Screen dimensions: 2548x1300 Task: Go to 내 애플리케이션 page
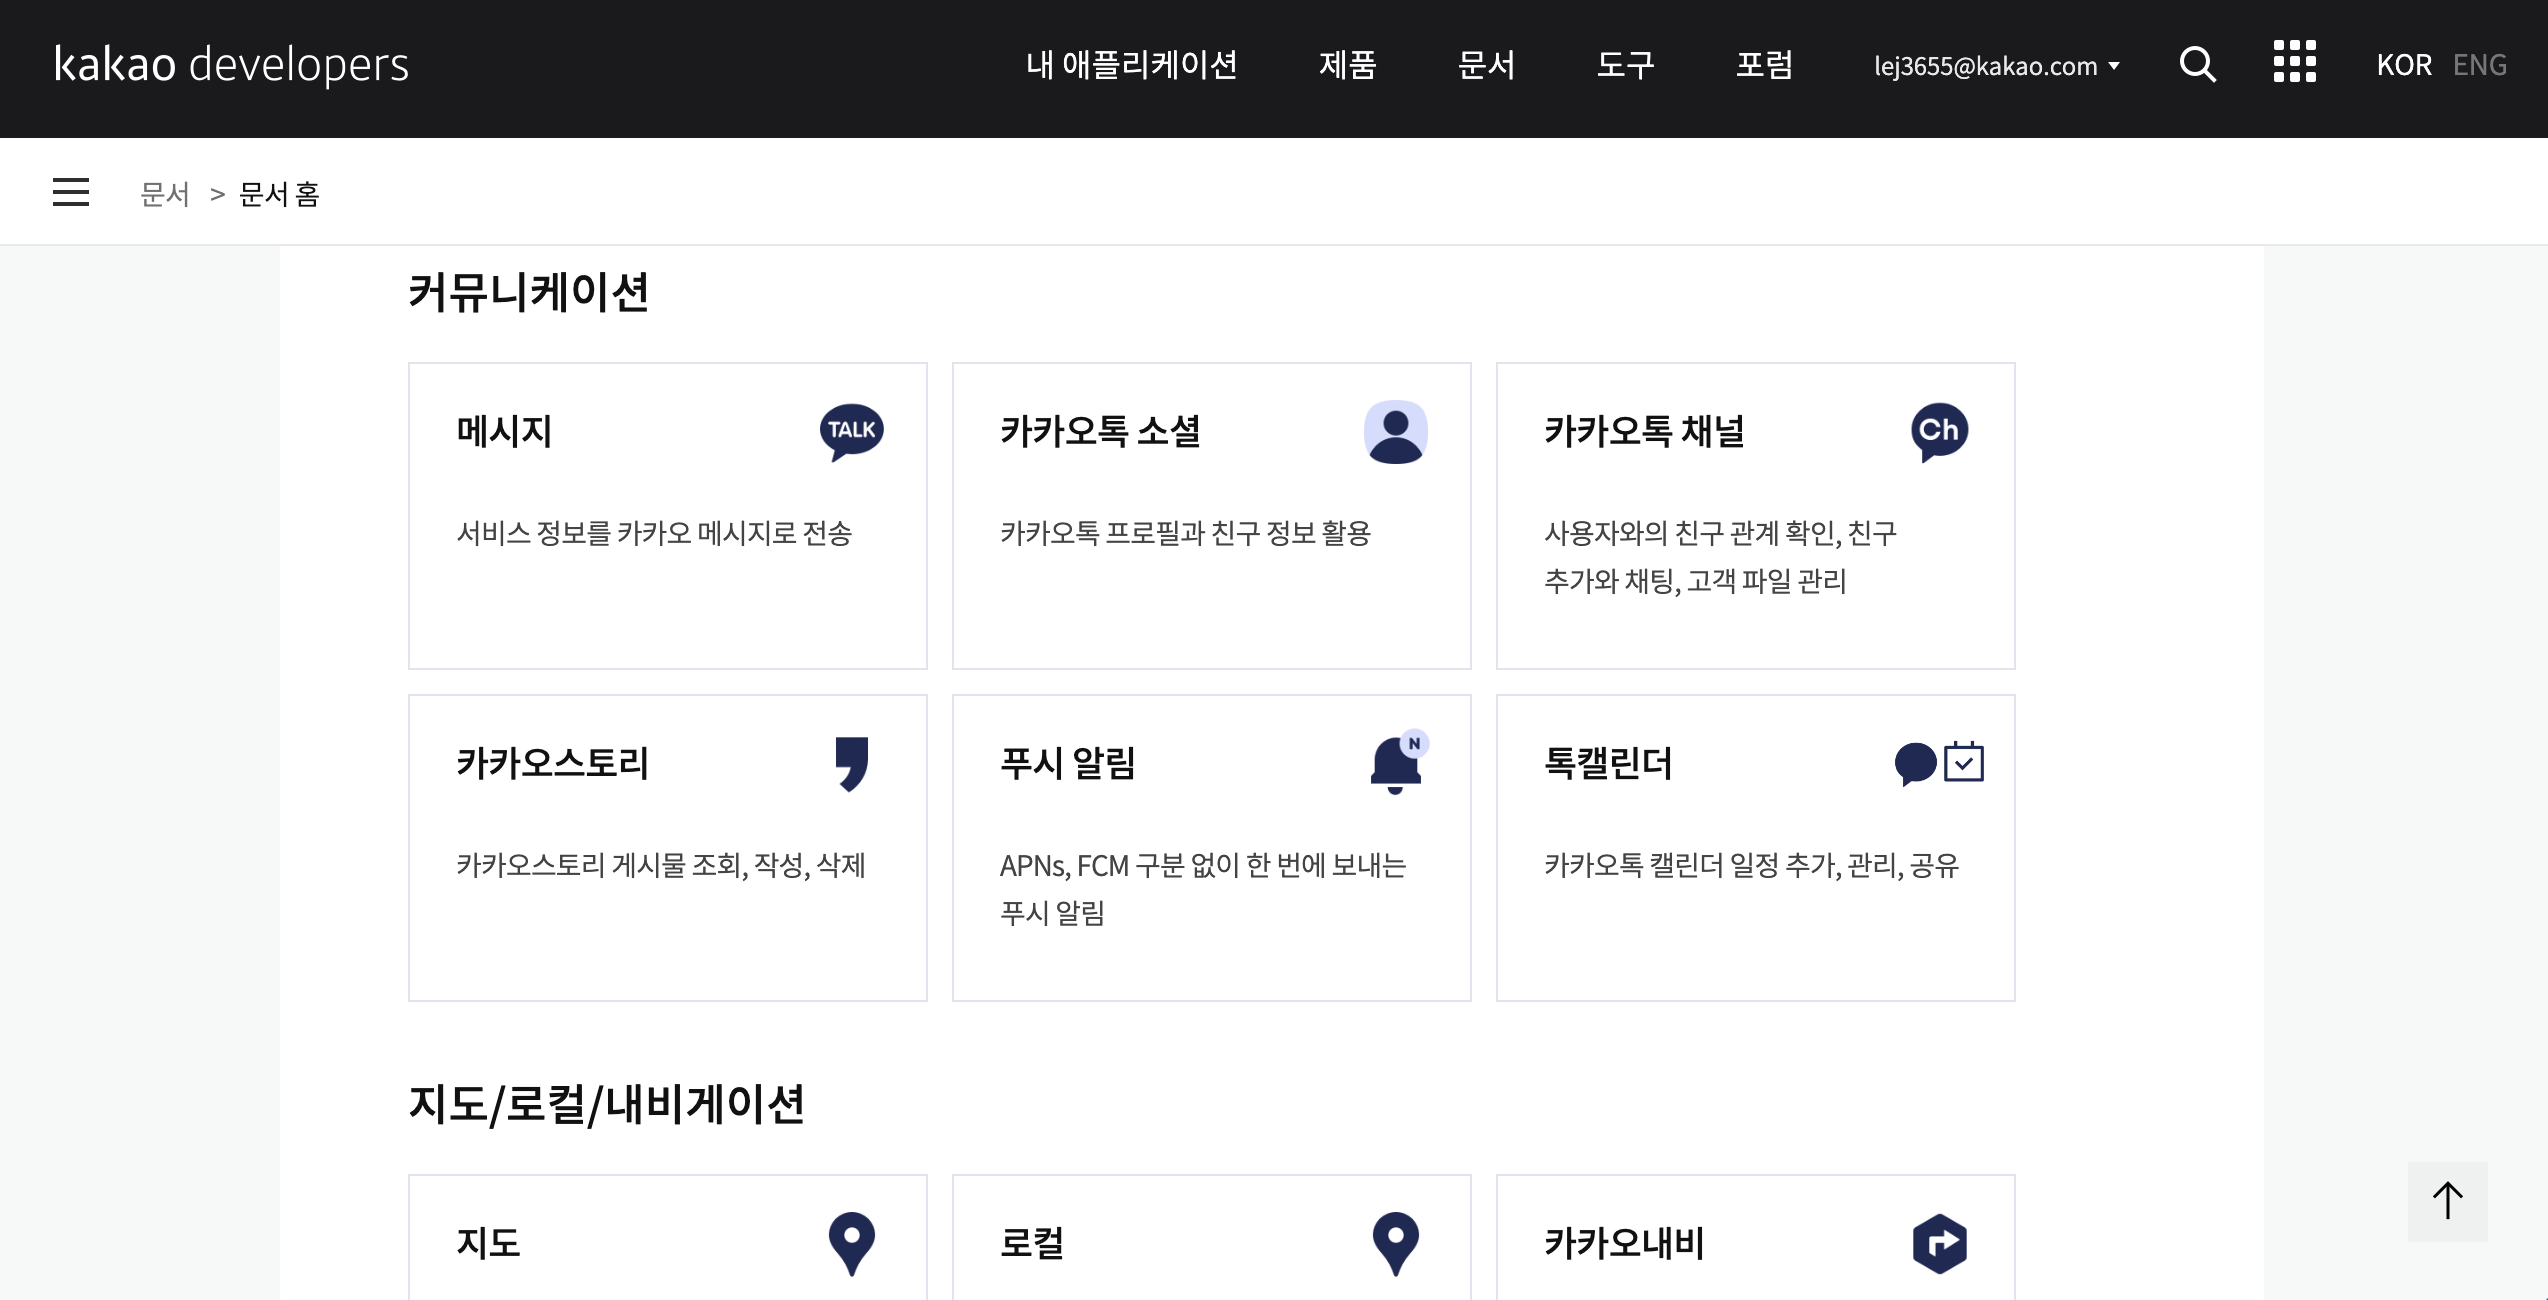coord(1131,65)
